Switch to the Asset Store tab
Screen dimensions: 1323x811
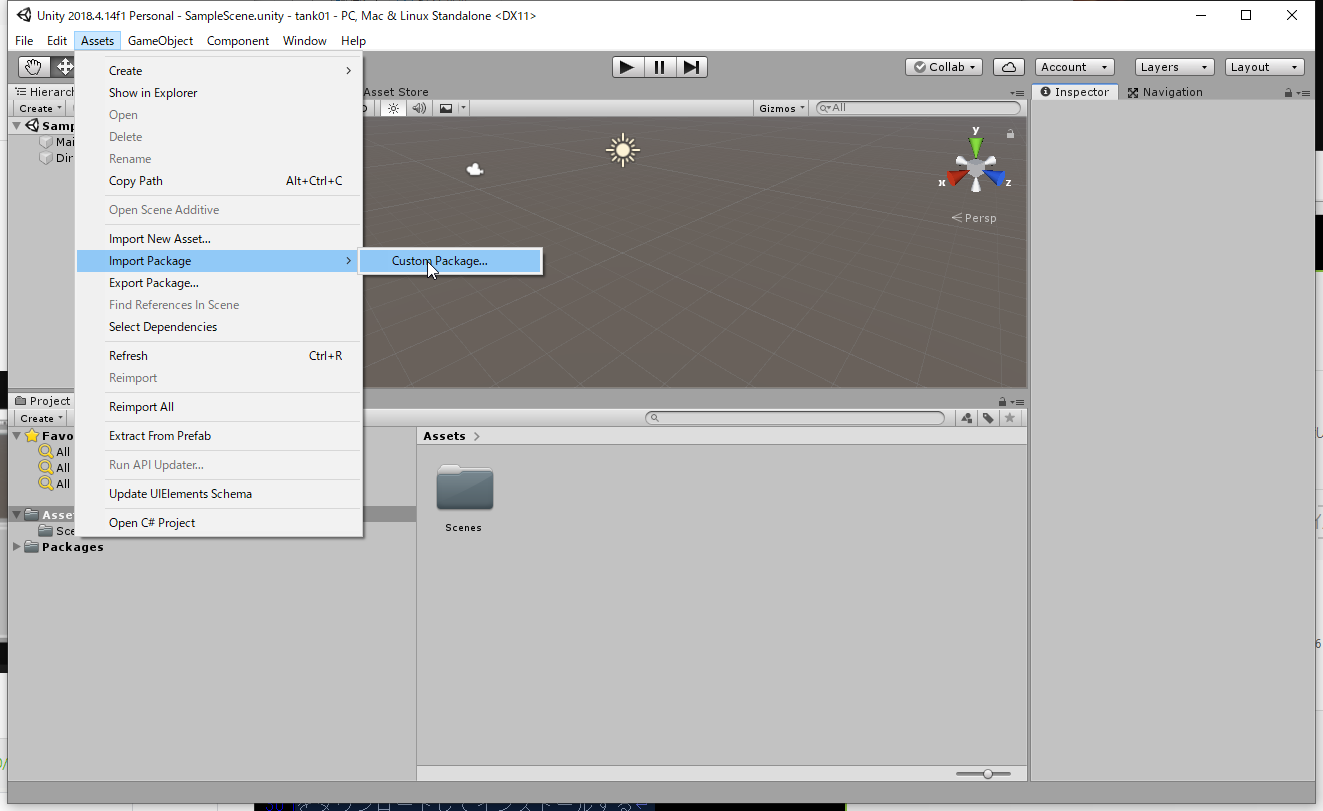coord(395,92)
